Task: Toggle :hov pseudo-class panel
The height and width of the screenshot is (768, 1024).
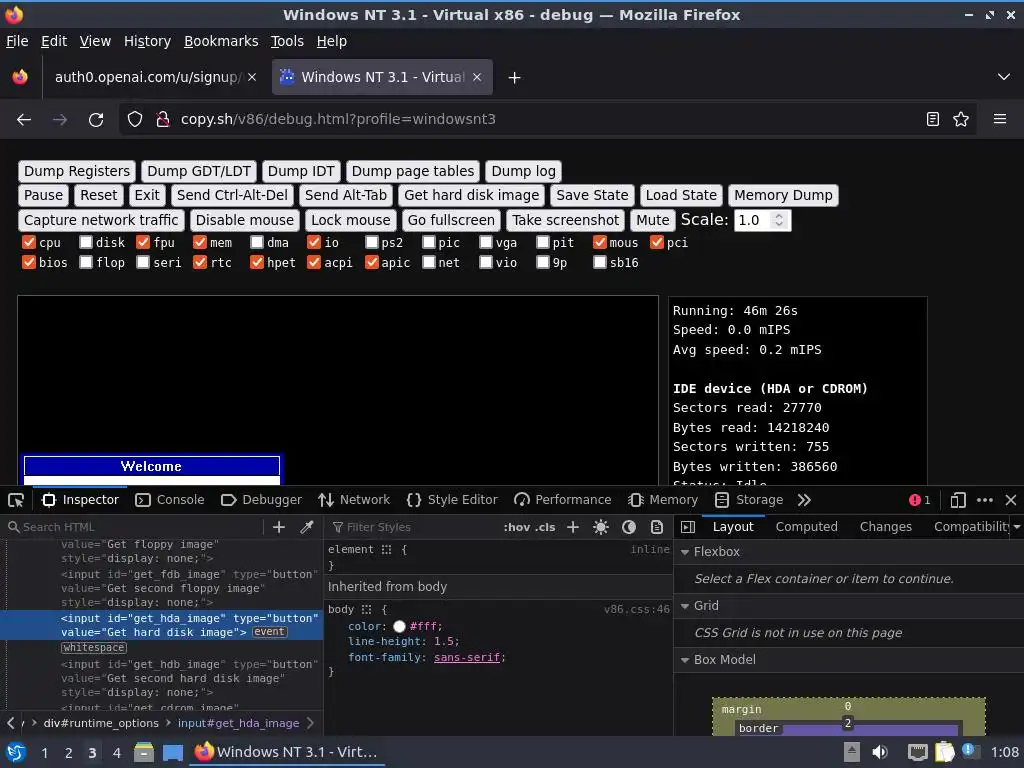Action: (516, 527)
